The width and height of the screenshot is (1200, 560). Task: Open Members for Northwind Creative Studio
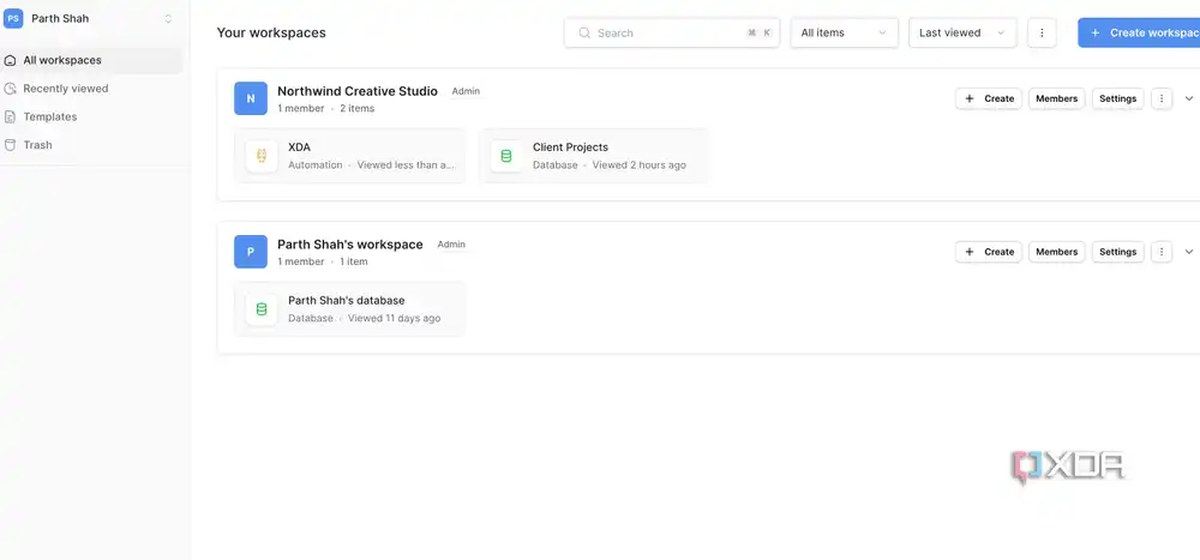(1056, 98)
